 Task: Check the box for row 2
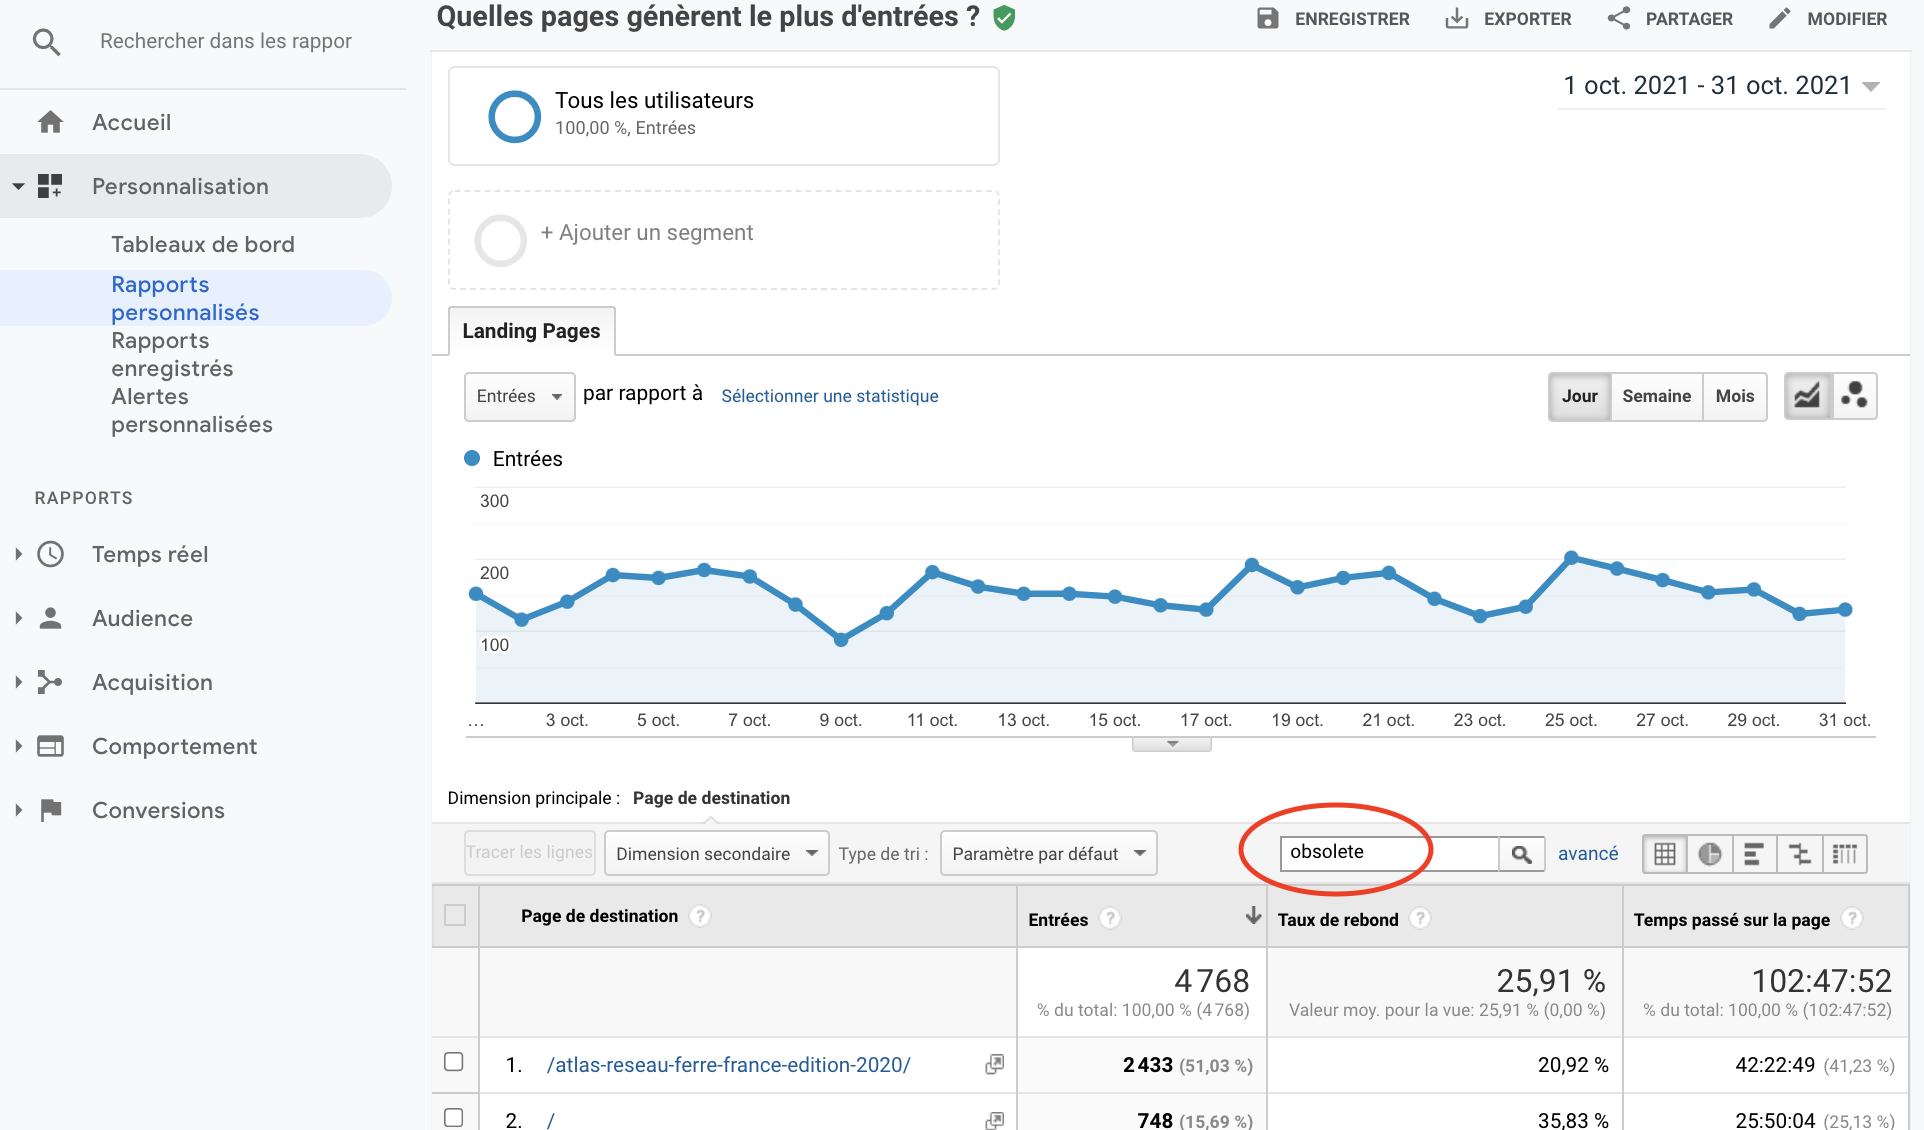click(454, 1118)
